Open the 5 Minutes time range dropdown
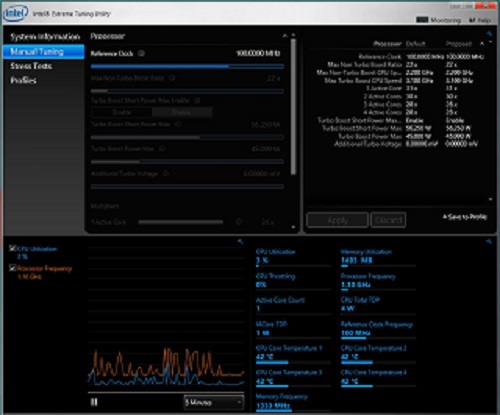Screen dimensions: 500x415 pos(214,402)
